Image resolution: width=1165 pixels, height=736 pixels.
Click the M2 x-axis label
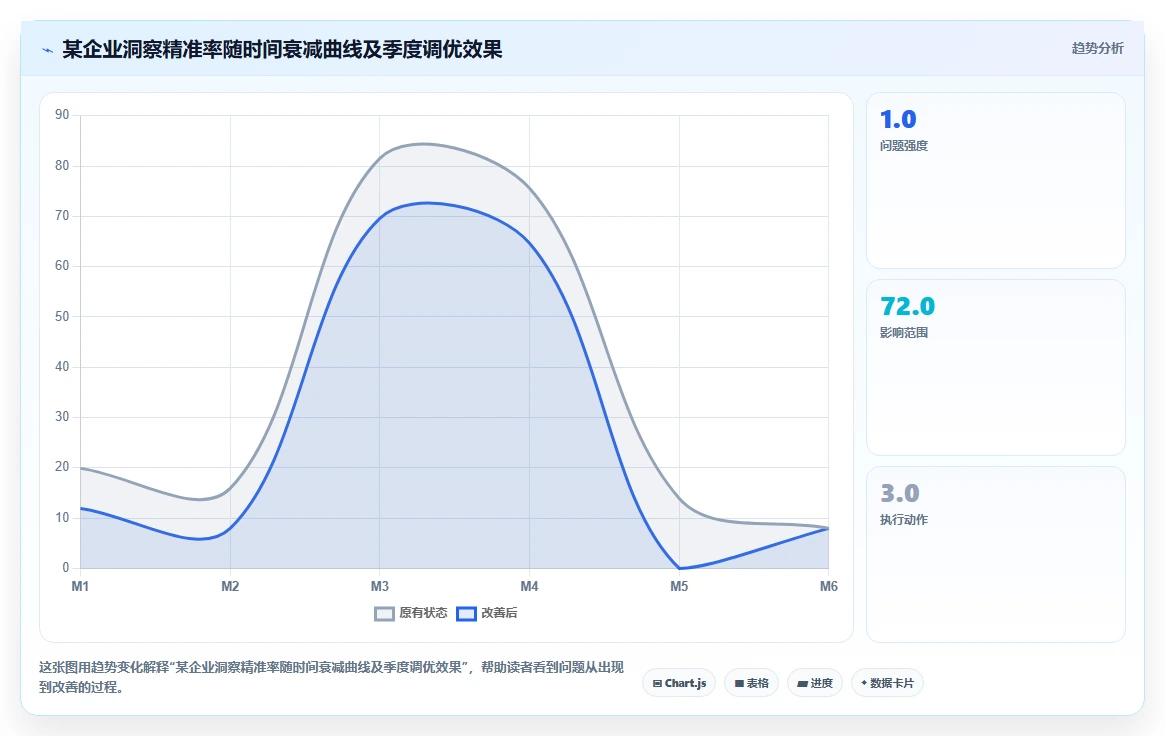point(230,587)
